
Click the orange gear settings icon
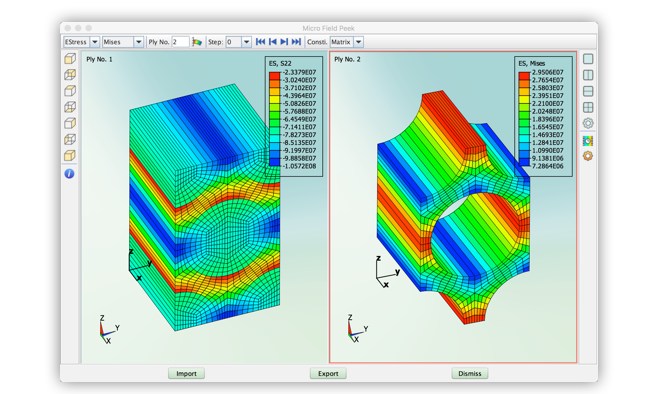pyautogui.click(x=588, y=156)
